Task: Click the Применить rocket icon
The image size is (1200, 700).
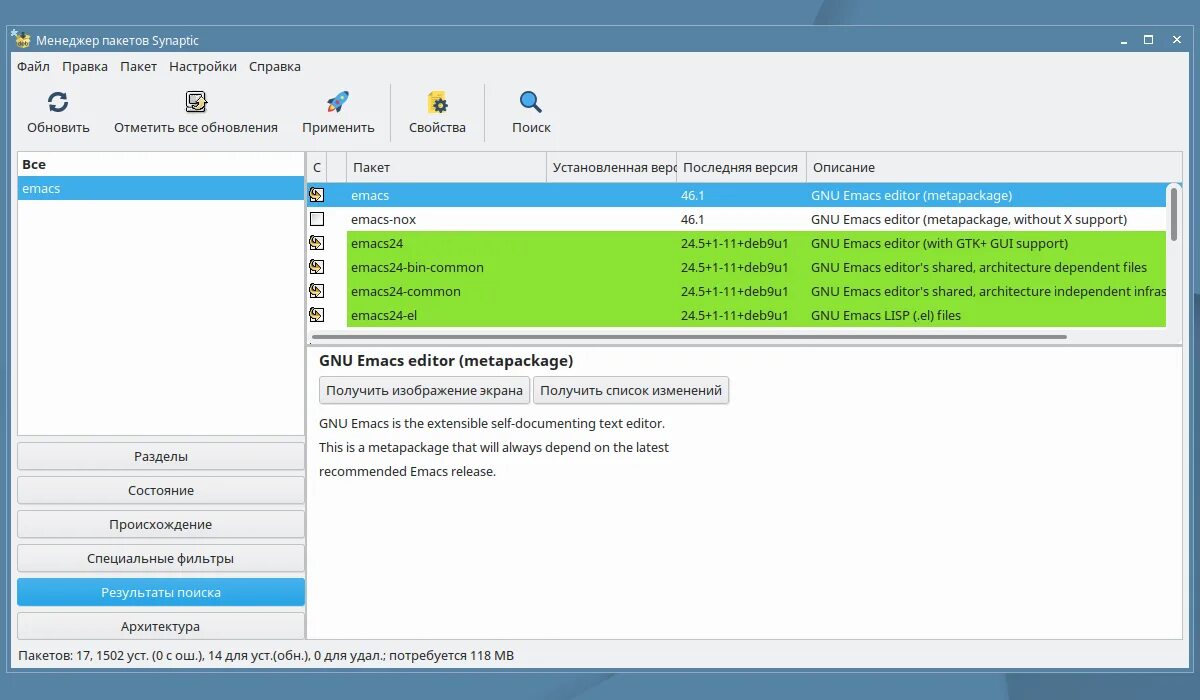Action: [338, 102]
